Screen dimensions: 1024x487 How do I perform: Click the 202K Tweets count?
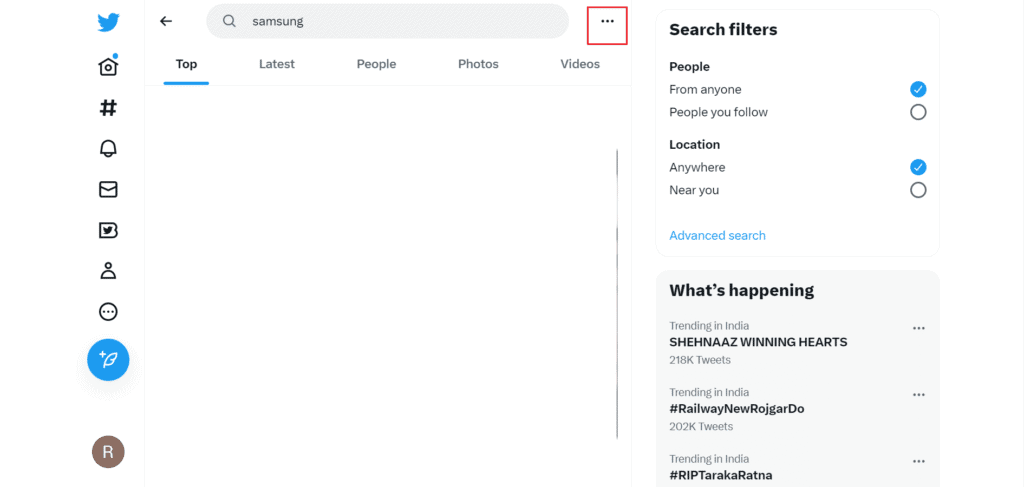[x=701, y=426]
